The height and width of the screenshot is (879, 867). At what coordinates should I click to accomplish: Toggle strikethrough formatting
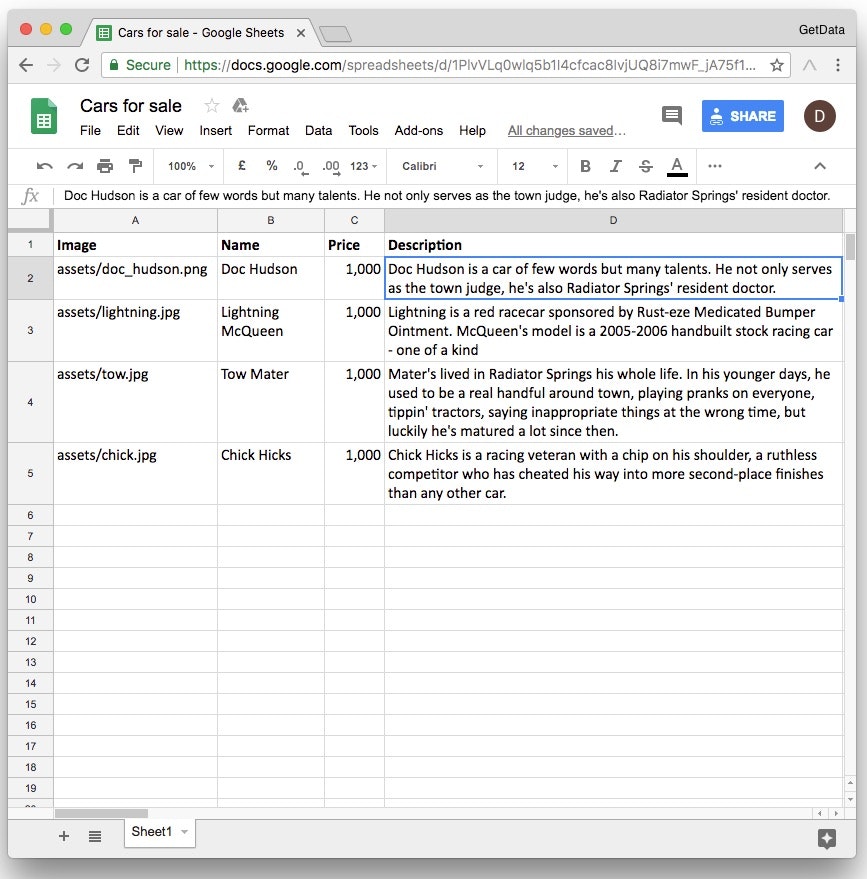tap(646, 166)
